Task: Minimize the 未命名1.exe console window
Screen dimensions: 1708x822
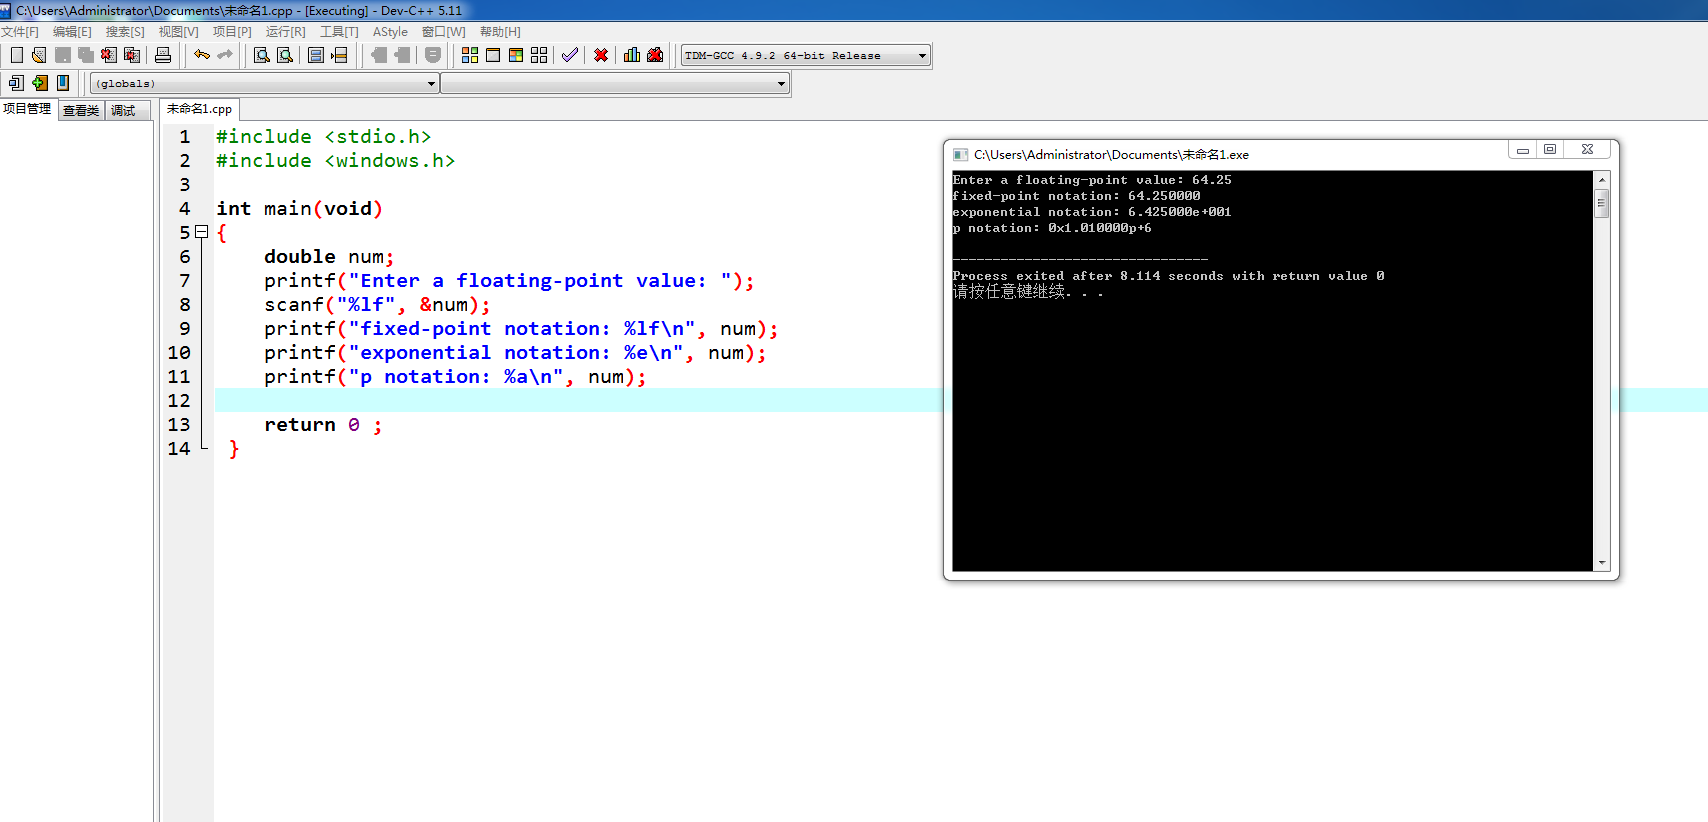Action: point(1522,150)
